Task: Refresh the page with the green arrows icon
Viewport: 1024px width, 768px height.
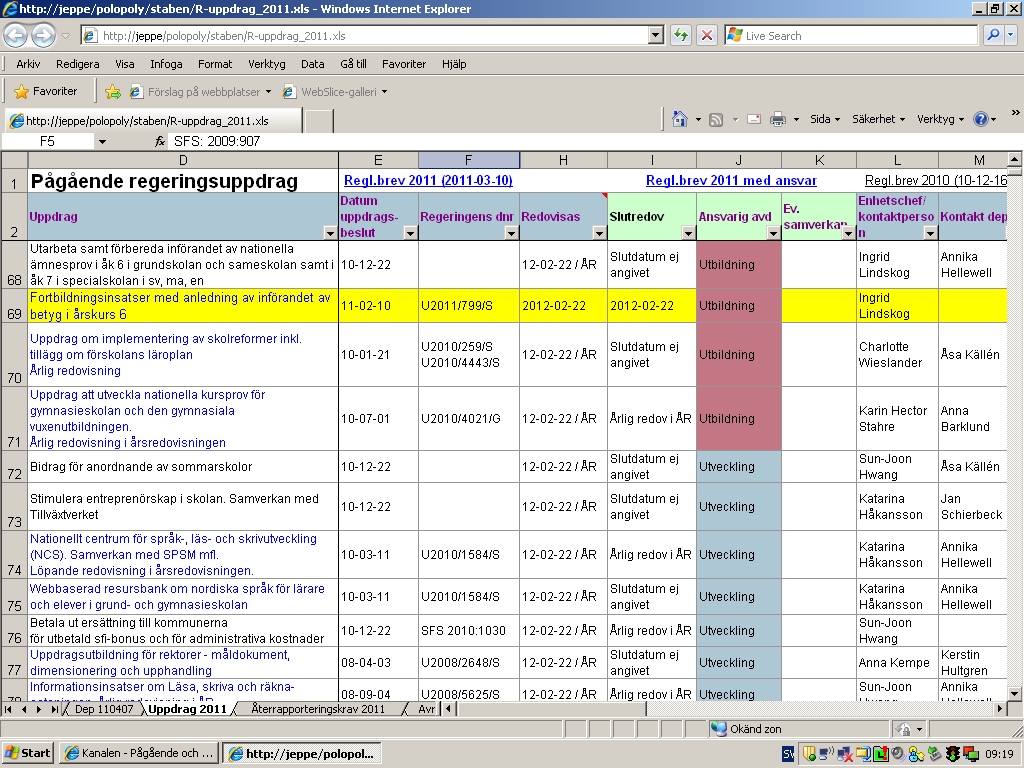Action: click(680, 35)
